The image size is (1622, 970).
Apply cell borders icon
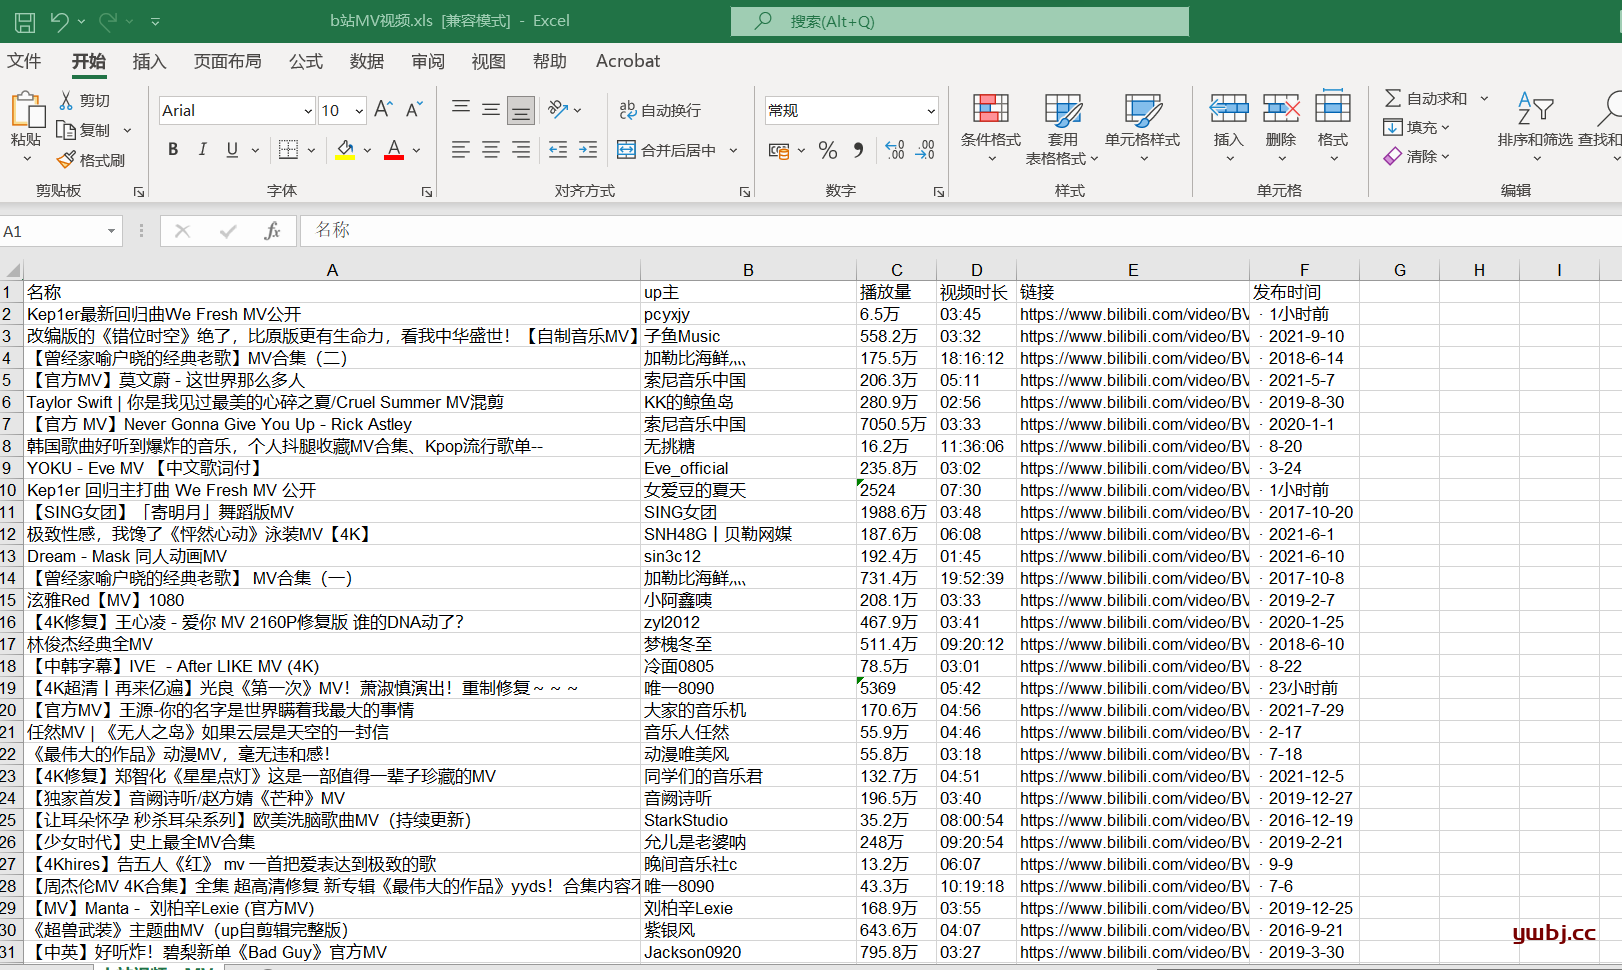point(289,150)
